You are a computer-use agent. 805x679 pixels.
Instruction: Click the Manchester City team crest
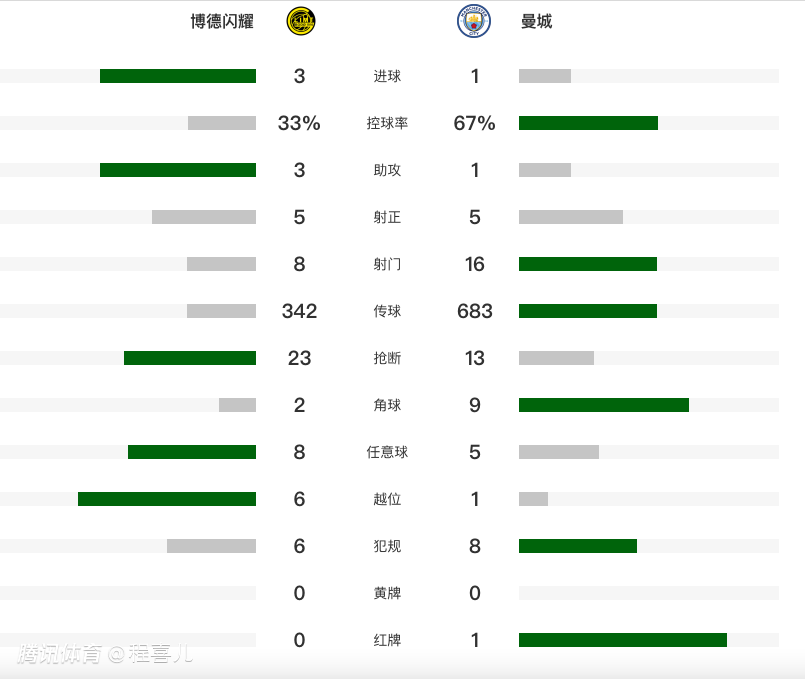(474, 21)
